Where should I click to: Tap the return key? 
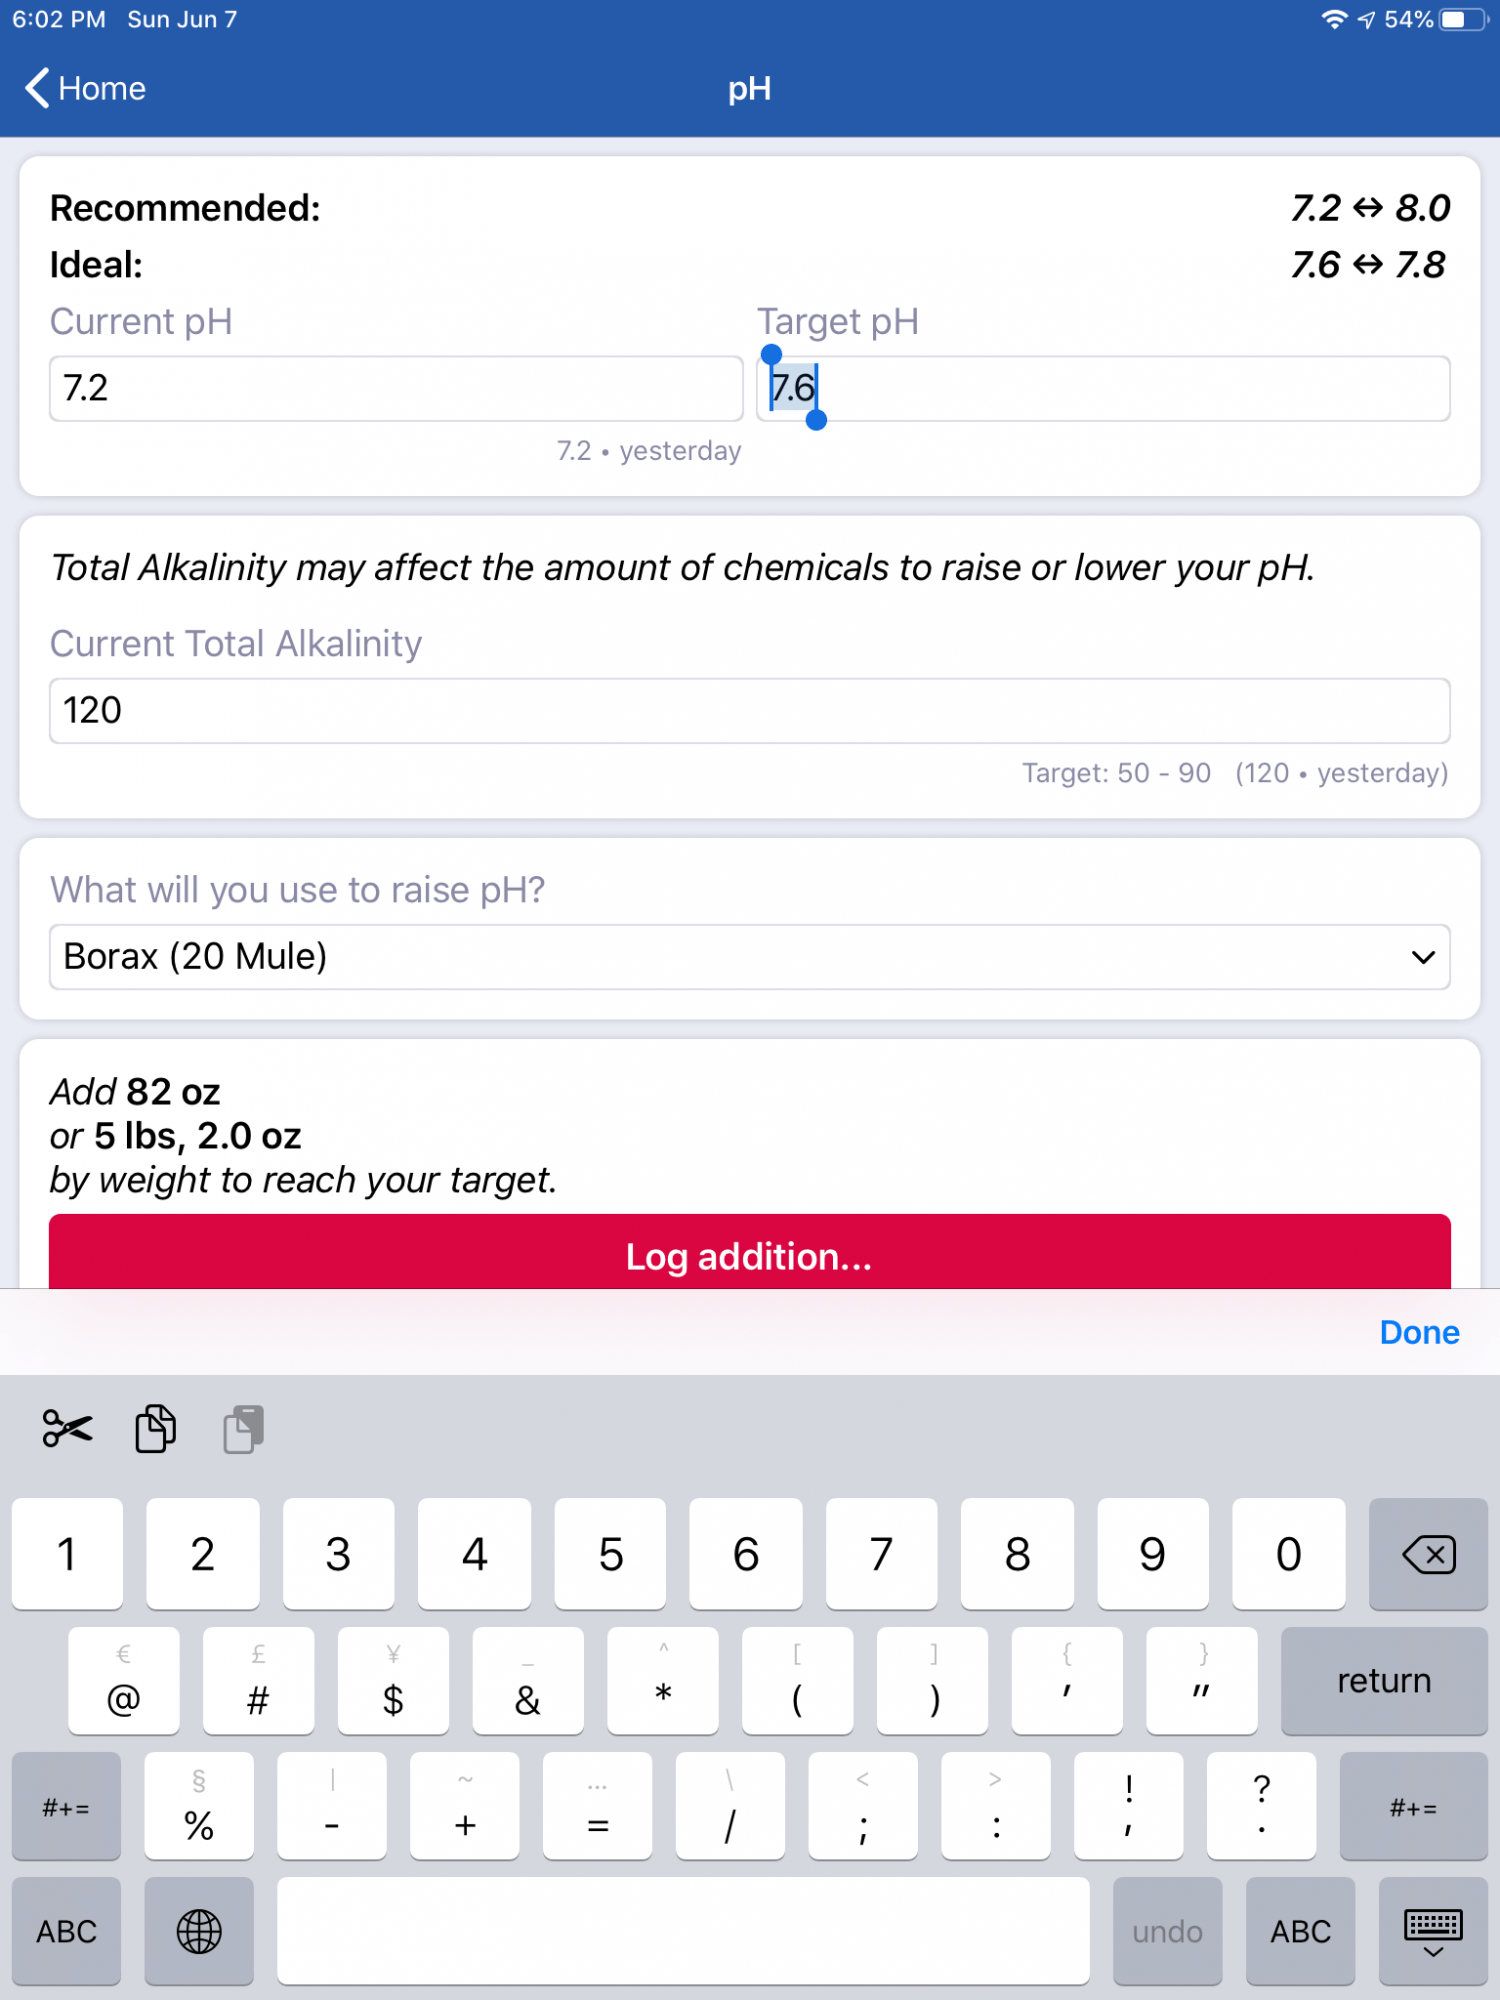1384,1681
